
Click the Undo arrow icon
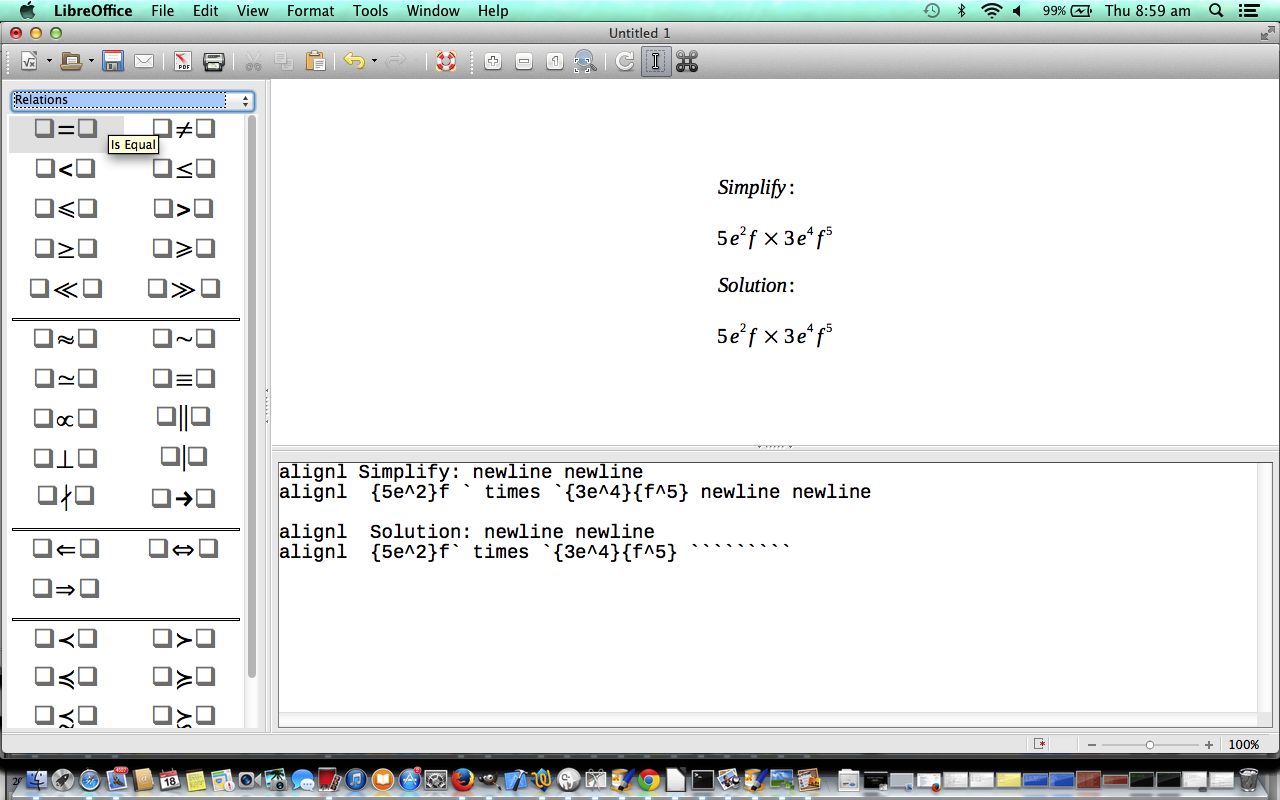[354, 62]
